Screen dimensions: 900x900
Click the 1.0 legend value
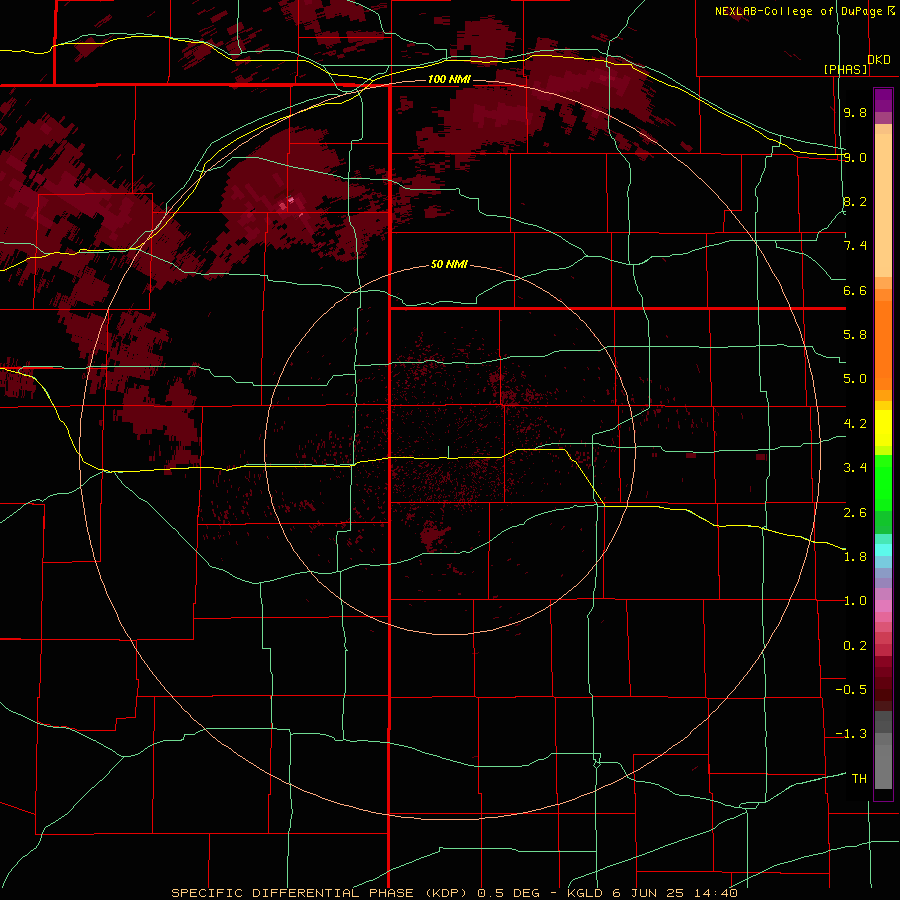(x=855, y=601)
